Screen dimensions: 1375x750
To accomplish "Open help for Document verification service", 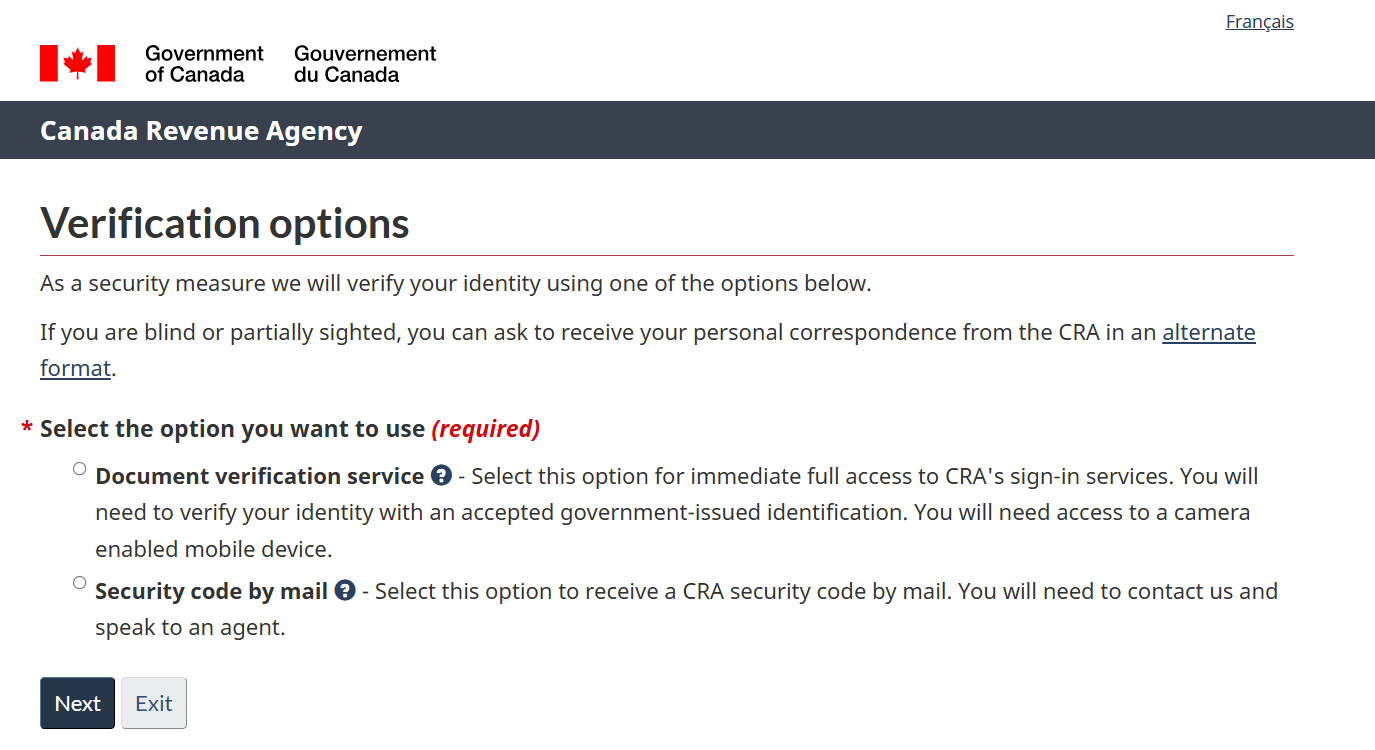I will click(x=441, y=476).
